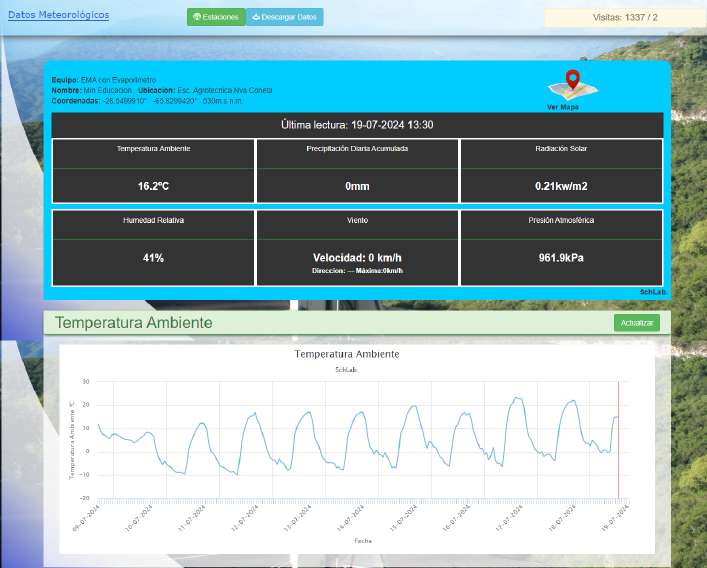Click the 14-07-2024 x-axis date label

[351, 518]
